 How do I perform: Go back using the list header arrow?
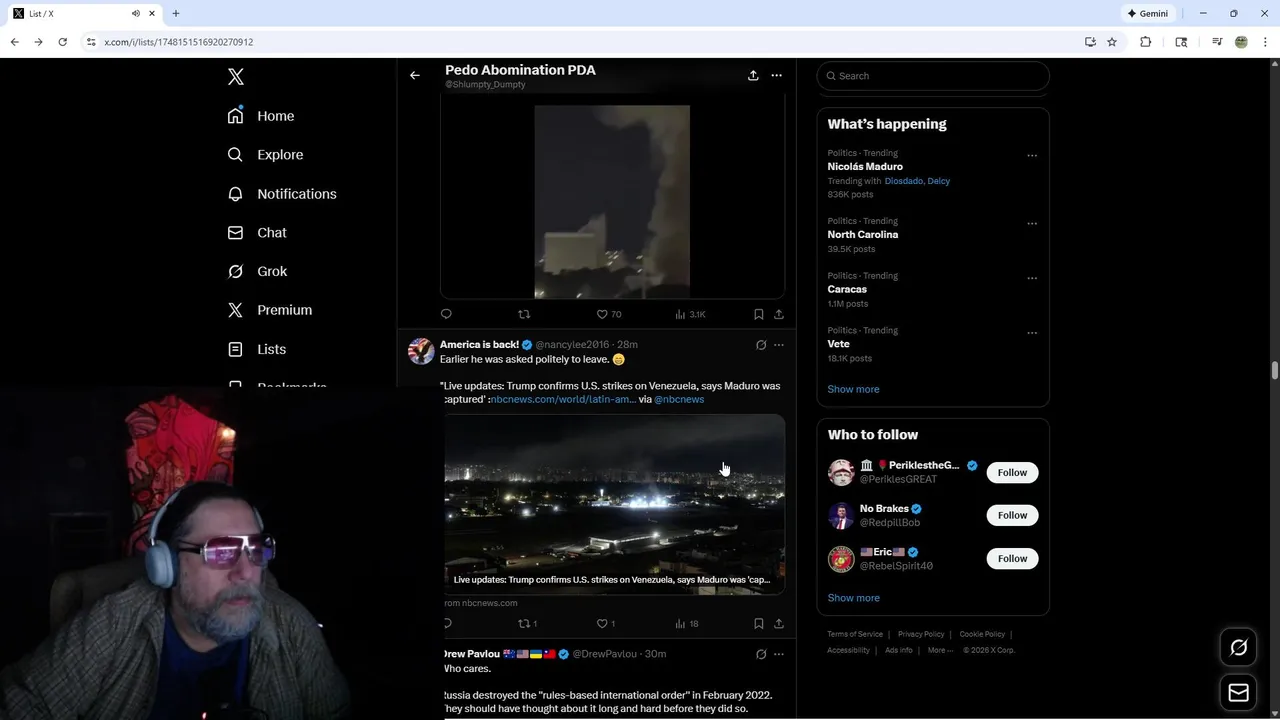[415, 75]
